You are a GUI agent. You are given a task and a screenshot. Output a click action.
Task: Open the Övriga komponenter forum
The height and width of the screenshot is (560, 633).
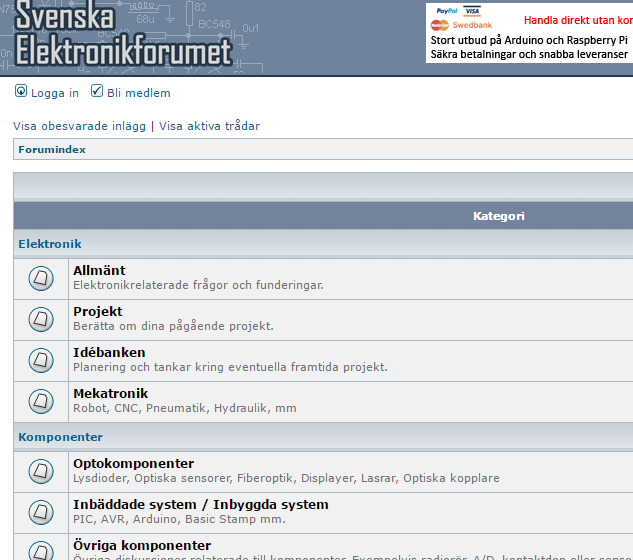tap(142, 545)
